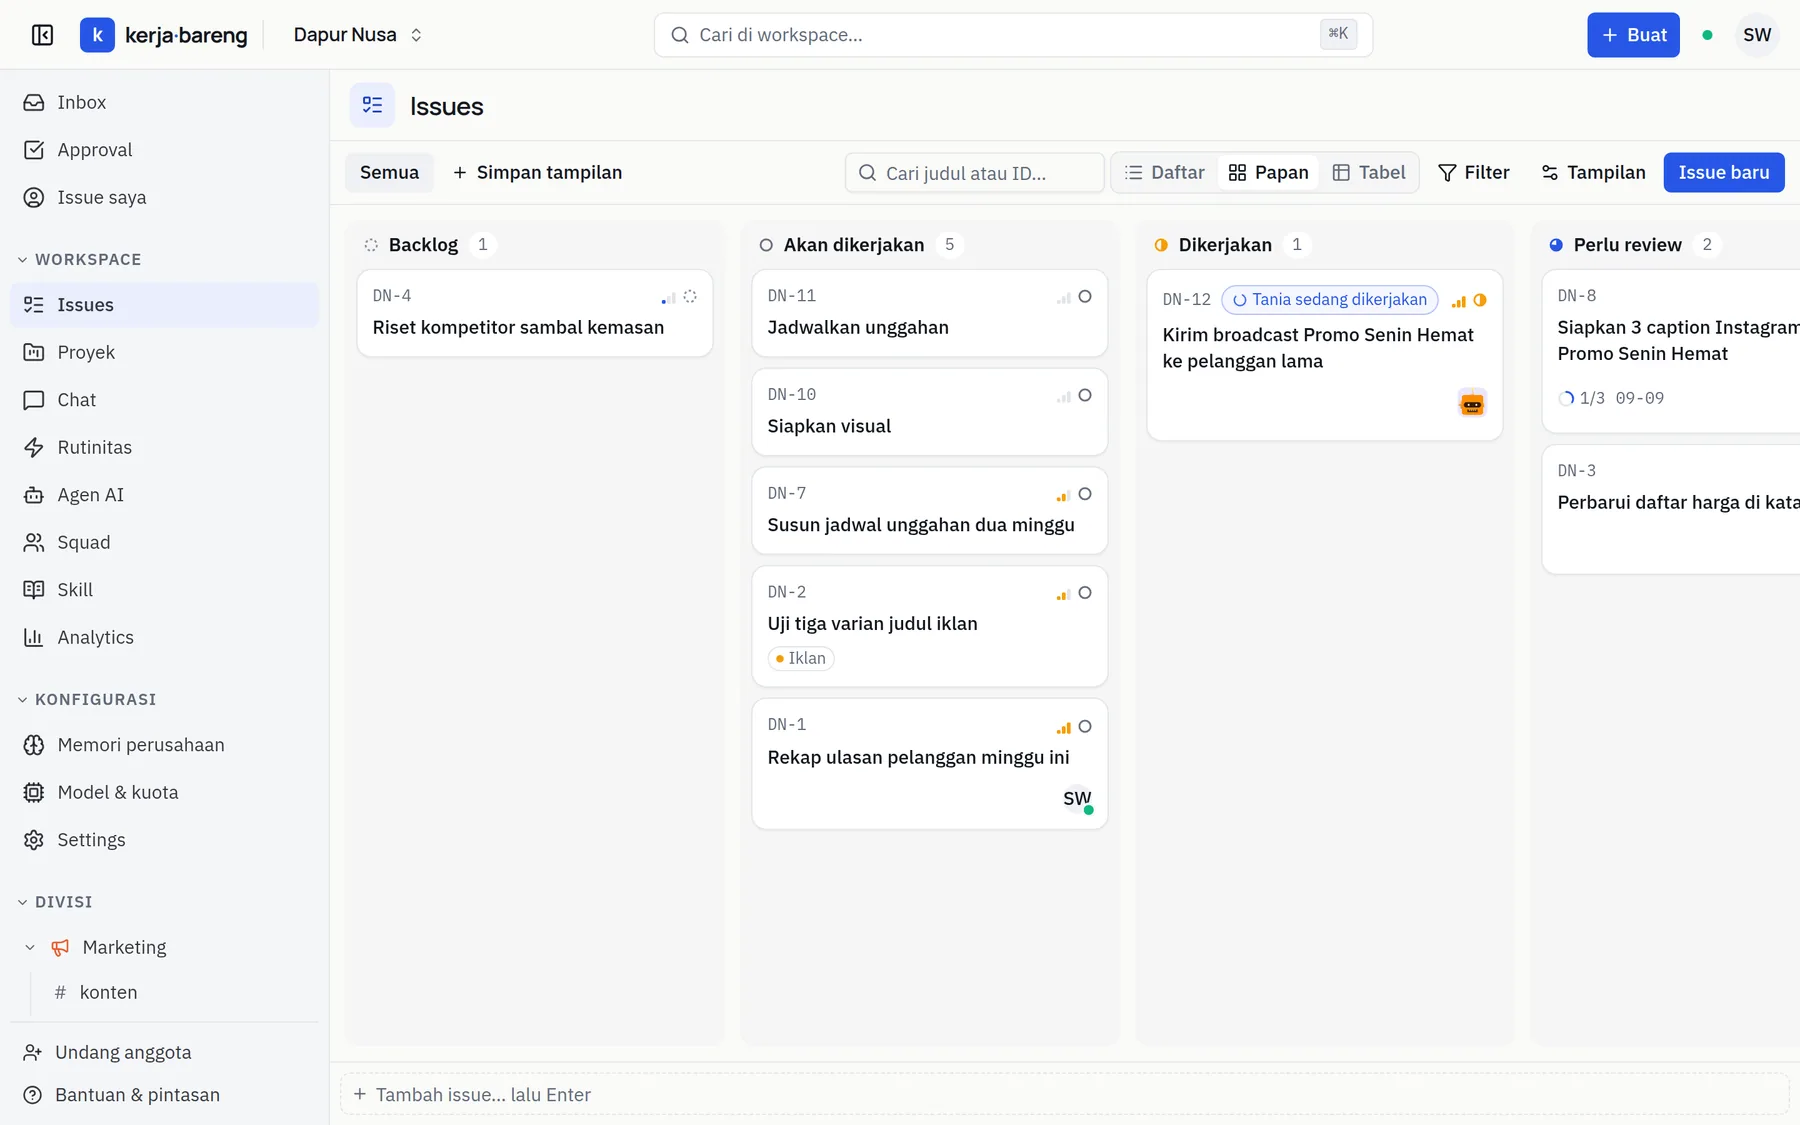Open Settings page
1800x1125 pixels.
pos(164,840)
